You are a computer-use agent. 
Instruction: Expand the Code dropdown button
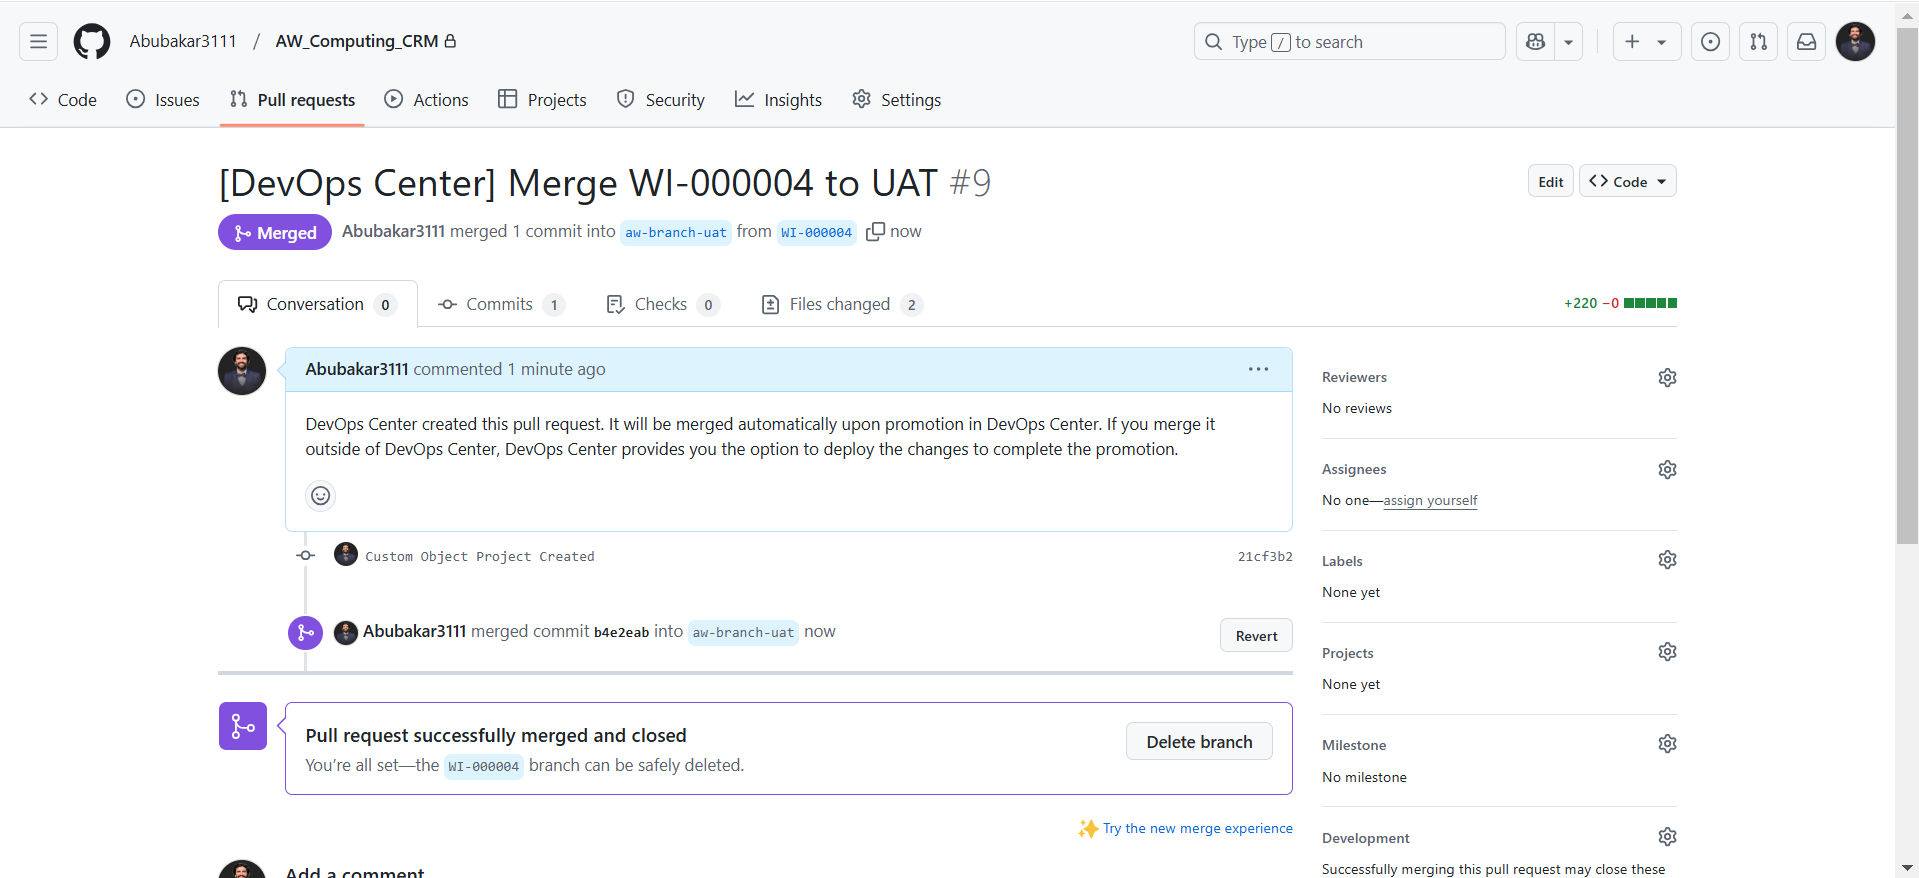pos(1628,181)
